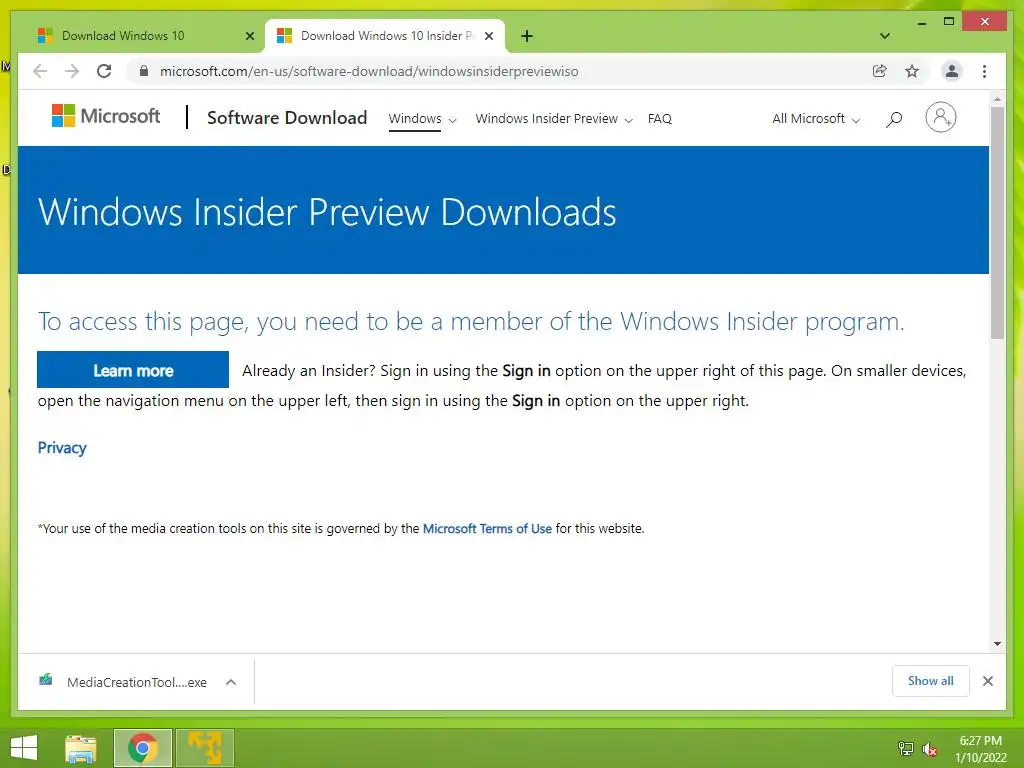Viewport: 1024px width, 768px height.
Task: Share this page icon in address bar
Action: (880, 71)
